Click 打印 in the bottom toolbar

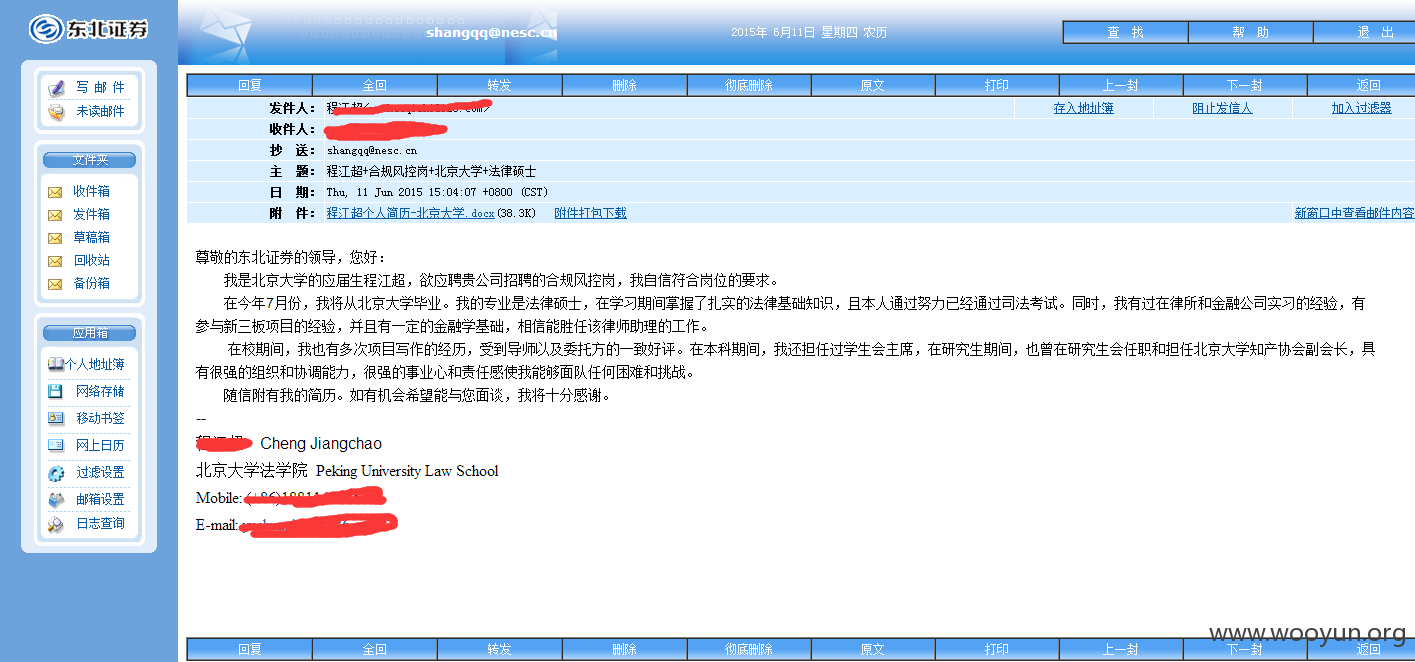coord(996,649)
